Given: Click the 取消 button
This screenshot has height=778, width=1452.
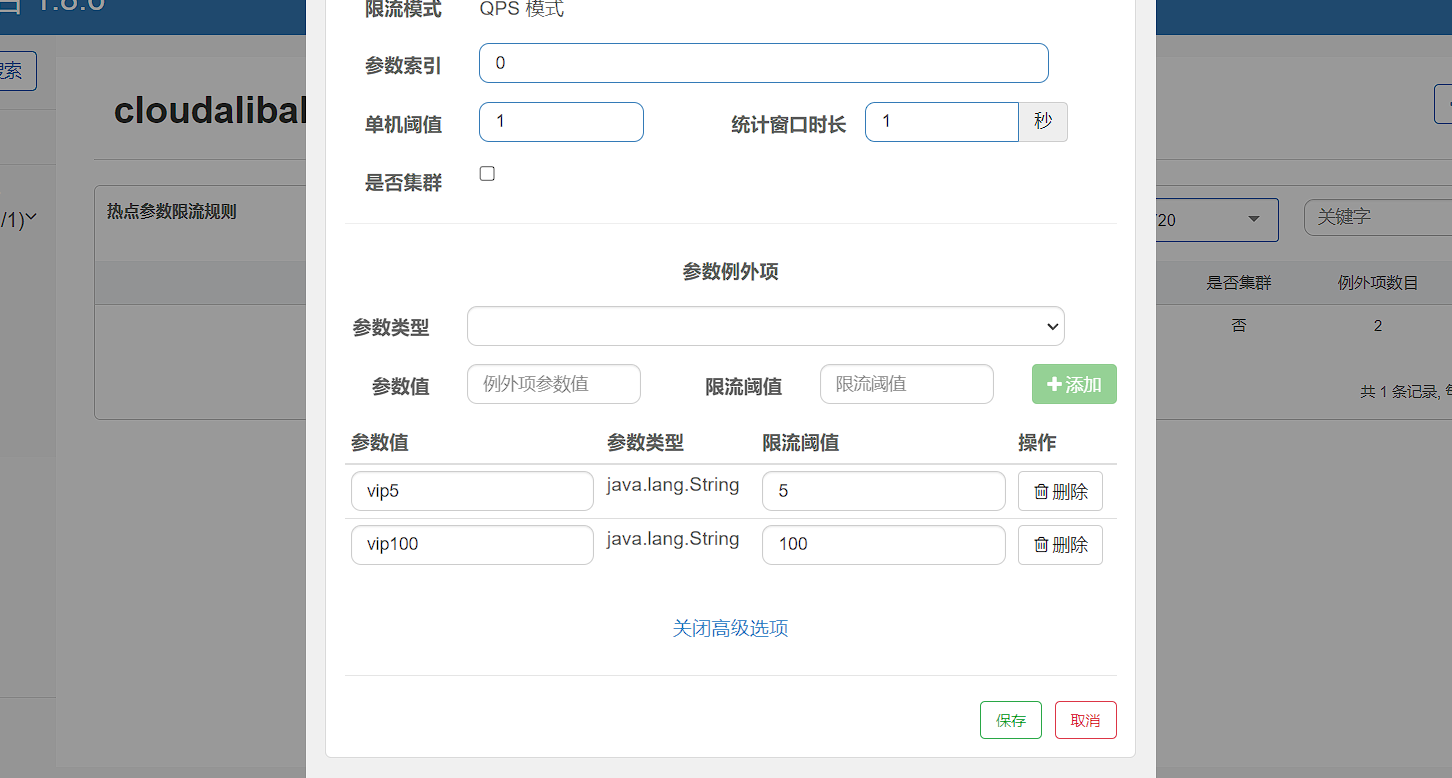Looking at the screenshot, I should tap(1085, 720).
